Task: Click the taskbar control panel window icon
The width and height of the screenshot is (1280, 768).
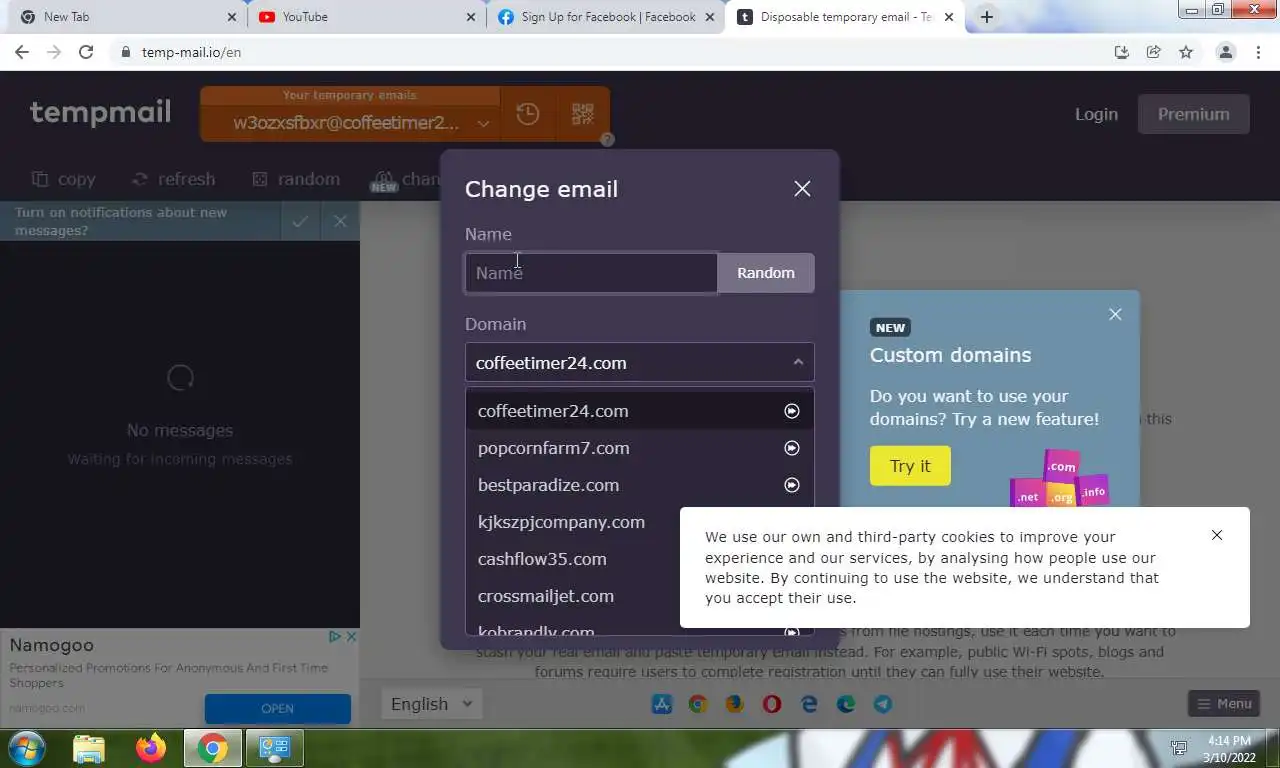Action: [274, 748]
